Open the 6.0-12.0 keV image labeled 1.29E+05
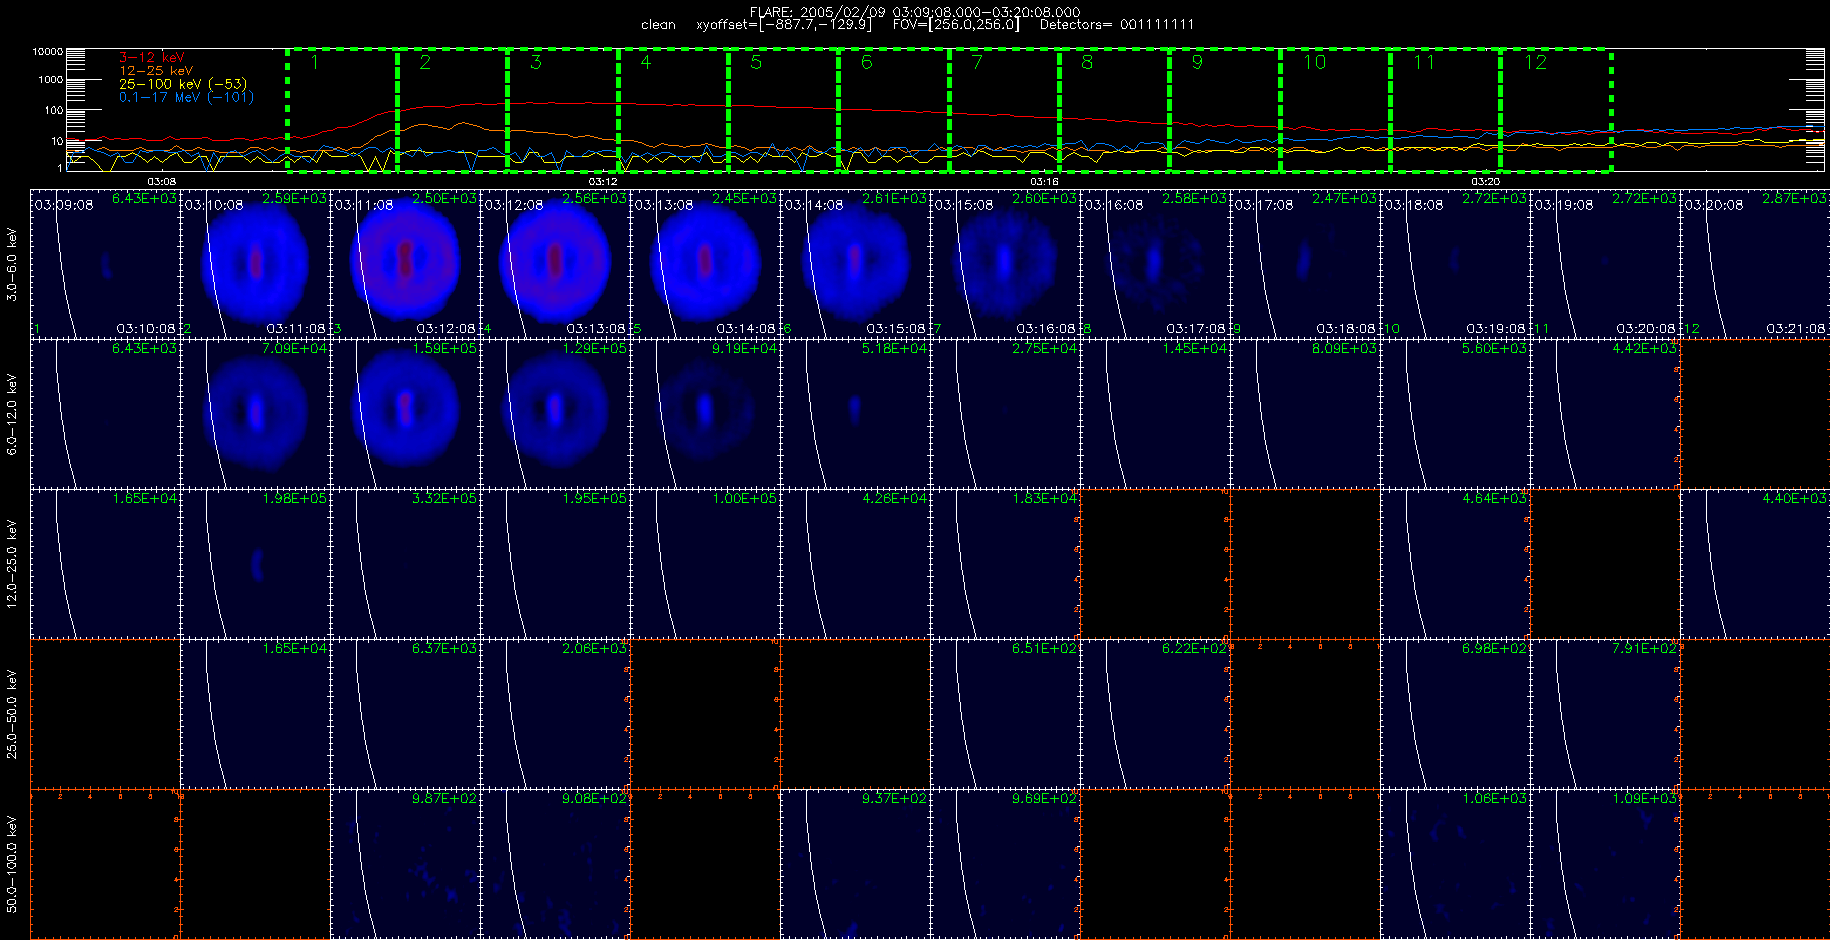The image size is (1830, 940). 555,414
